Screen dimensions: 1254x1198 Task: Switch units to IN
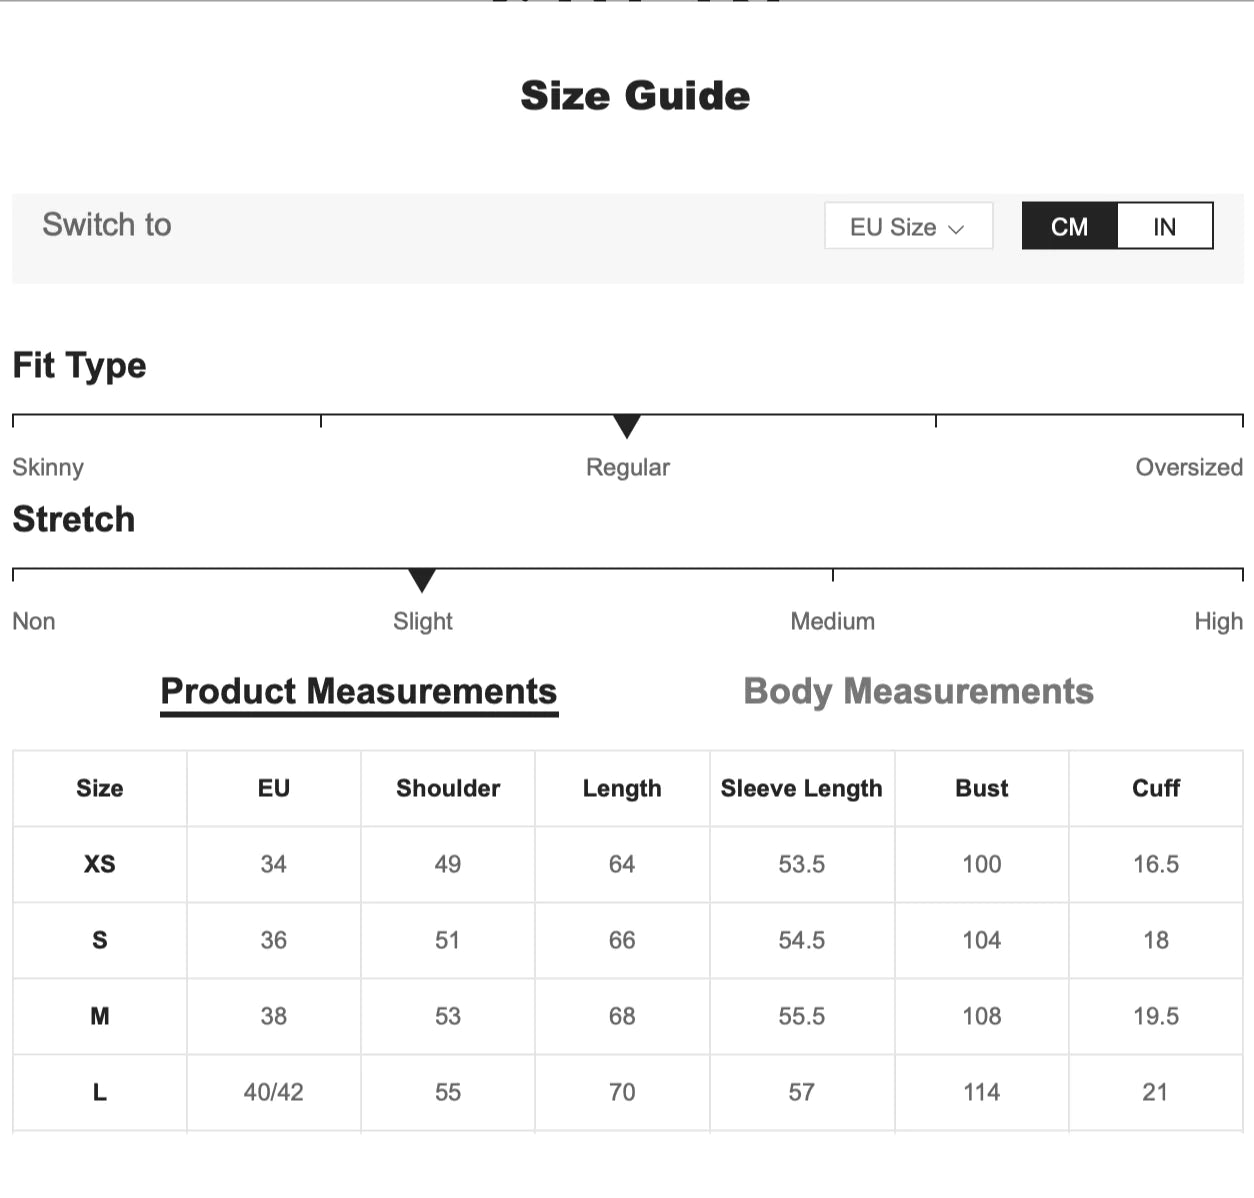click(1164, 227)
